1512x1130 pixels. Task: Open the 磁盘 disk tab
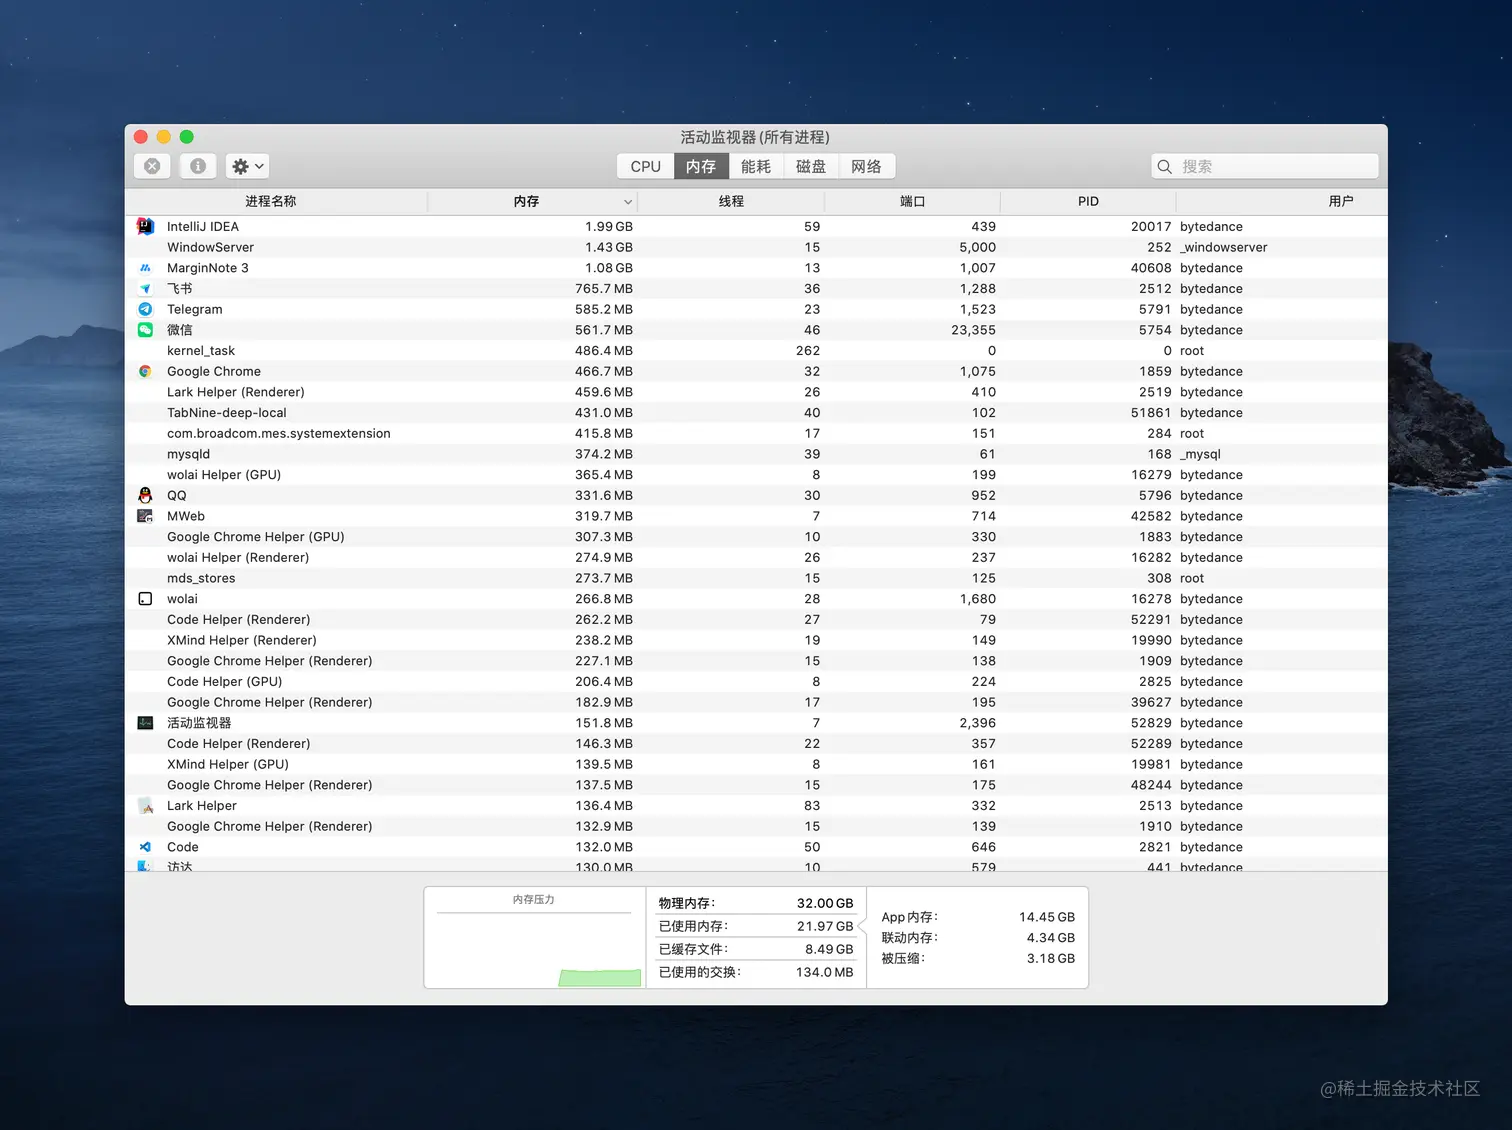point(811,166)
